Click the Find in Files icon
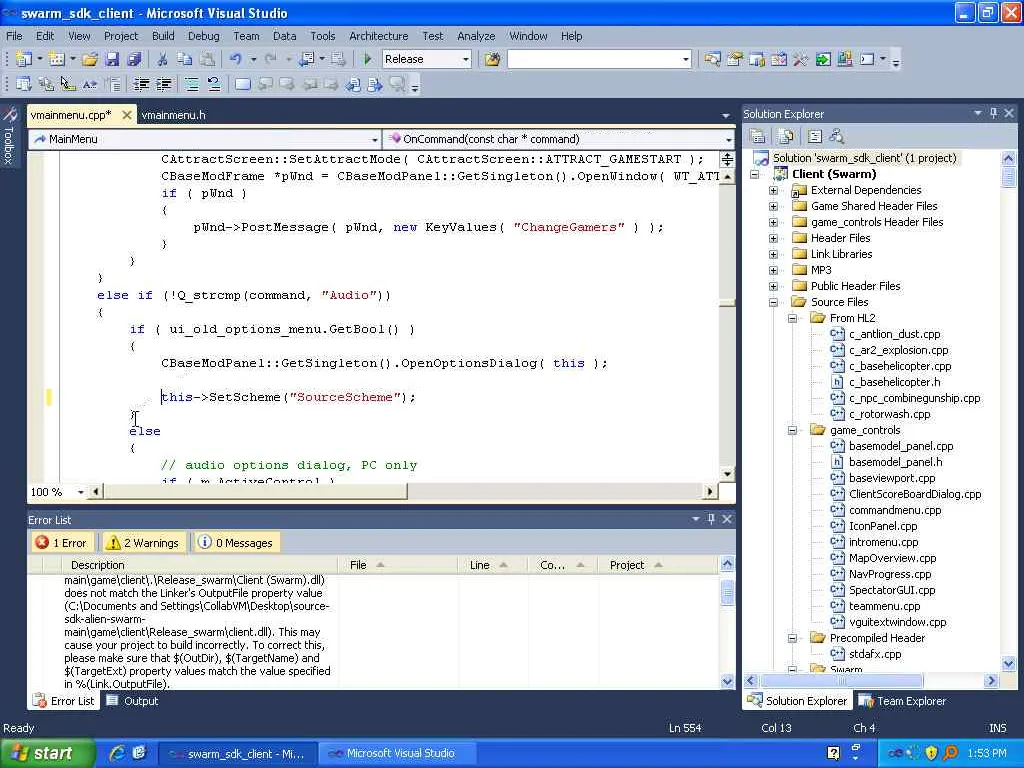The width and height of the screenshot is (1024, 768). 492,59
